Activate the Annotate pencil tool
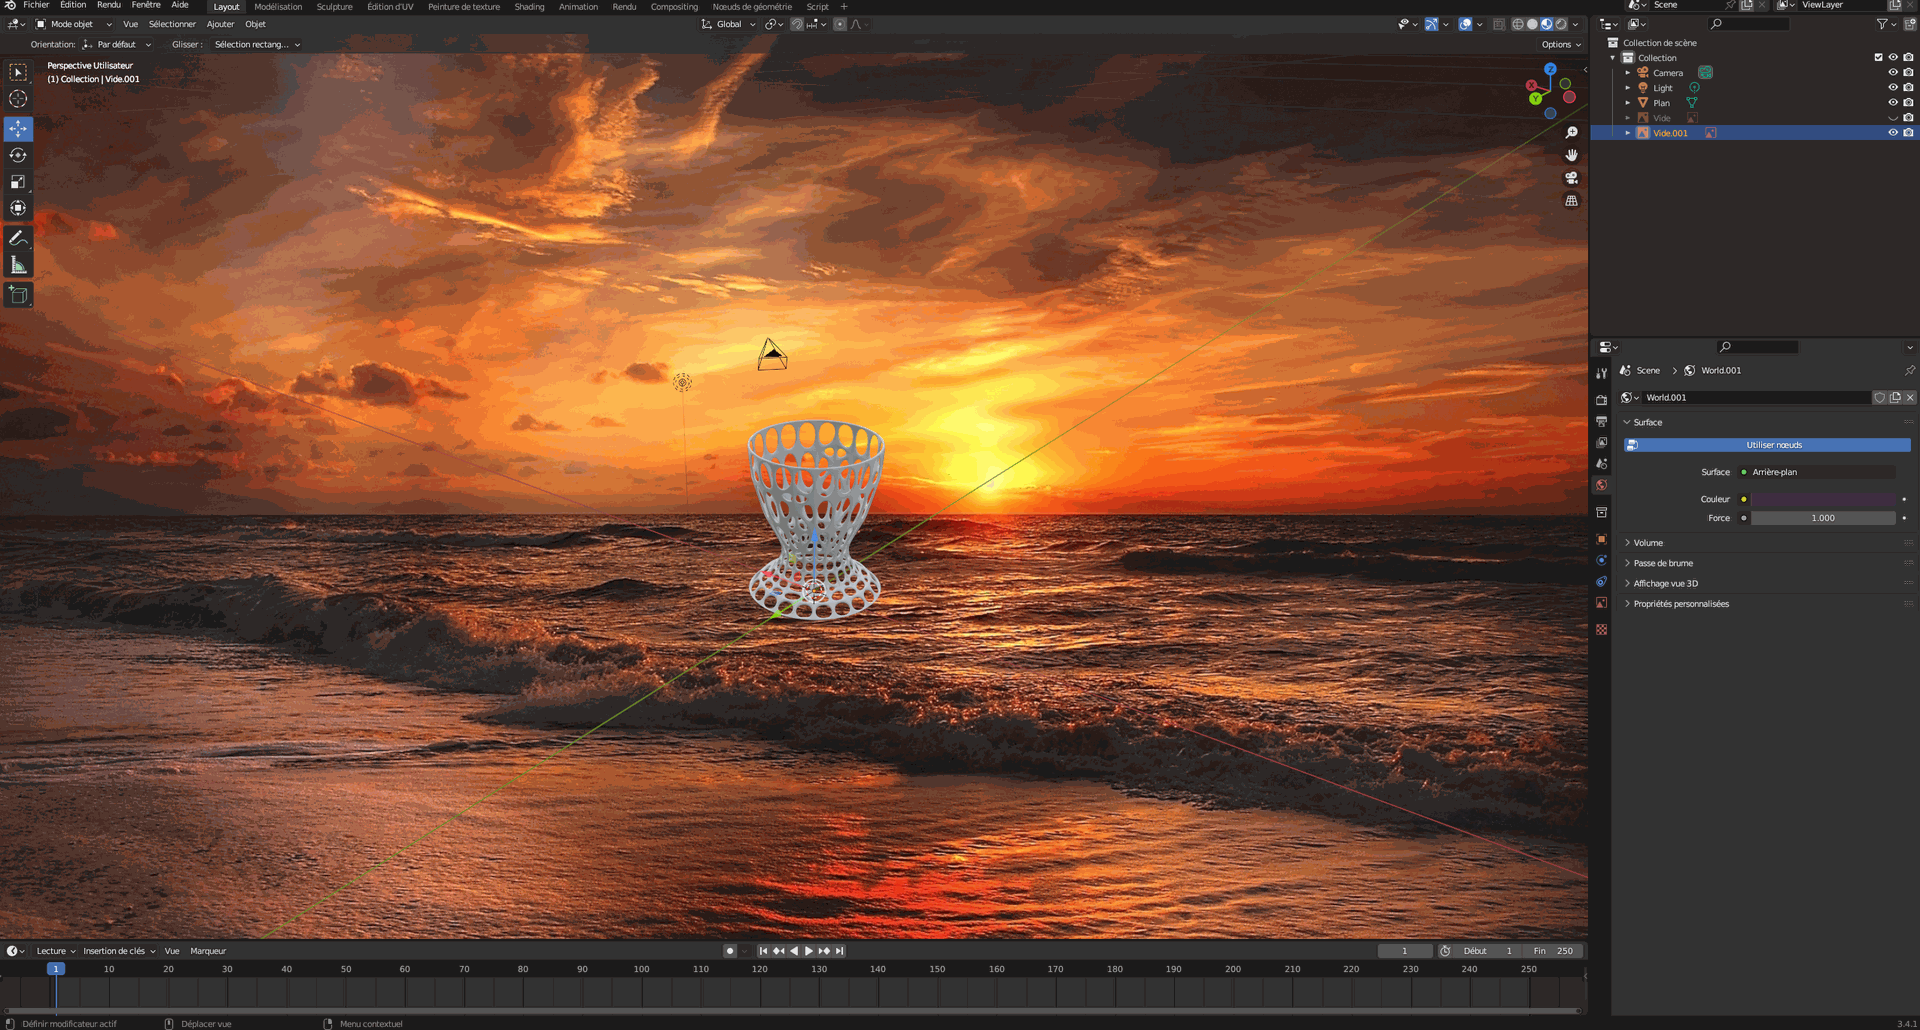1920x1030 pixels. pos(18,238)
